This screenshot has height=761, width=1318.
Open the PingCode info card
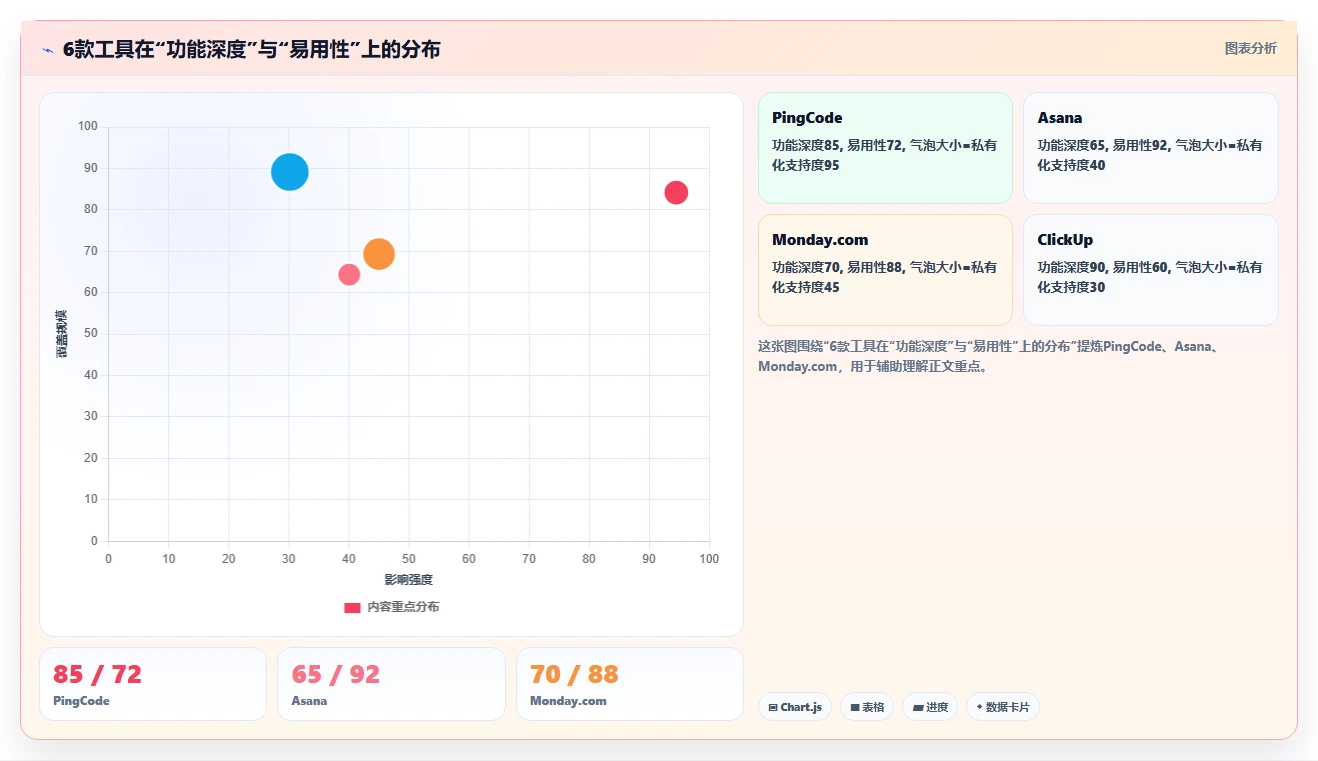point(885,148)
